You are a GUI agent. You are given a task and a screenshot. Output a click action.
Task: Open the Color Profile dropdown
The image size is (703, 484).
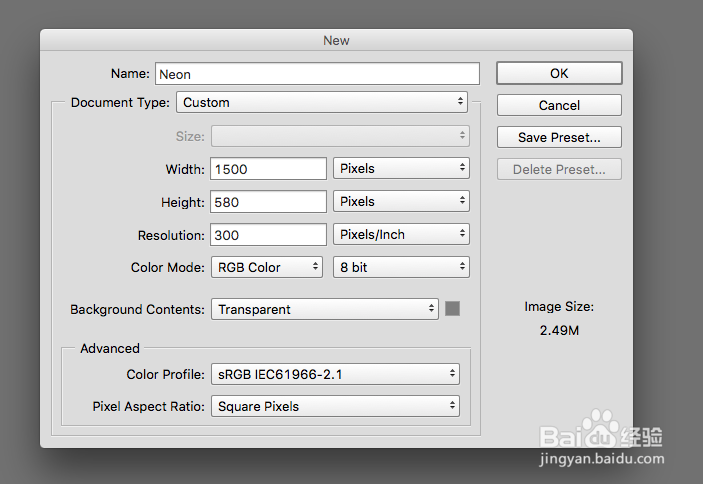pos(335,375)
